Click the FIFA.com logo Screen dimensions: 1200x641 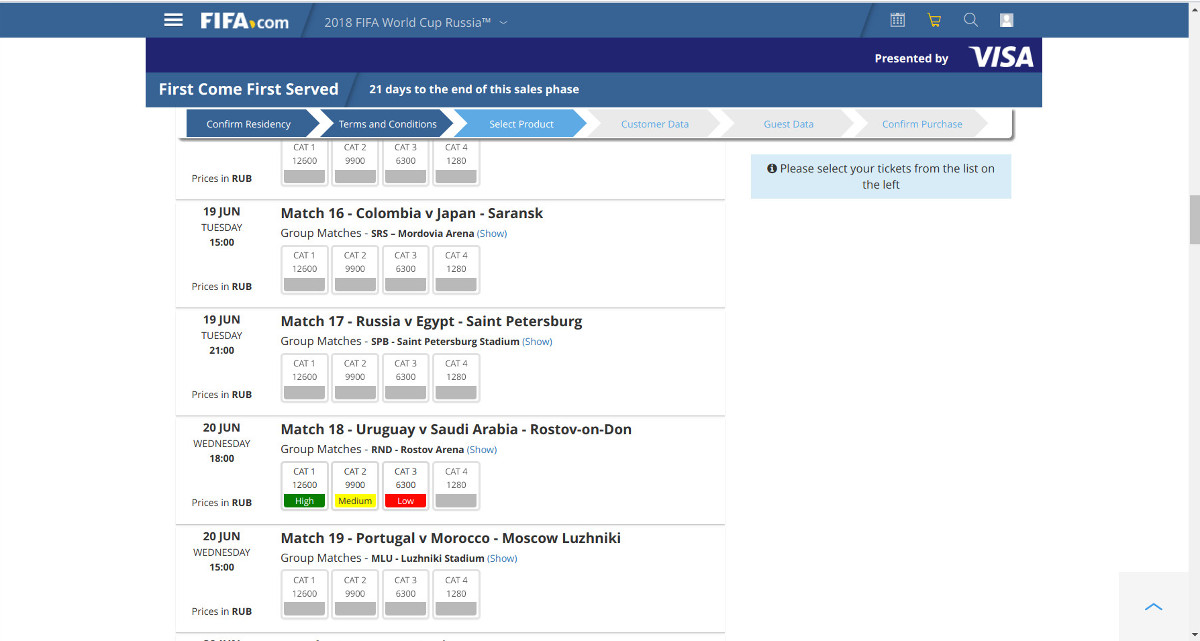tap(244, 21)
